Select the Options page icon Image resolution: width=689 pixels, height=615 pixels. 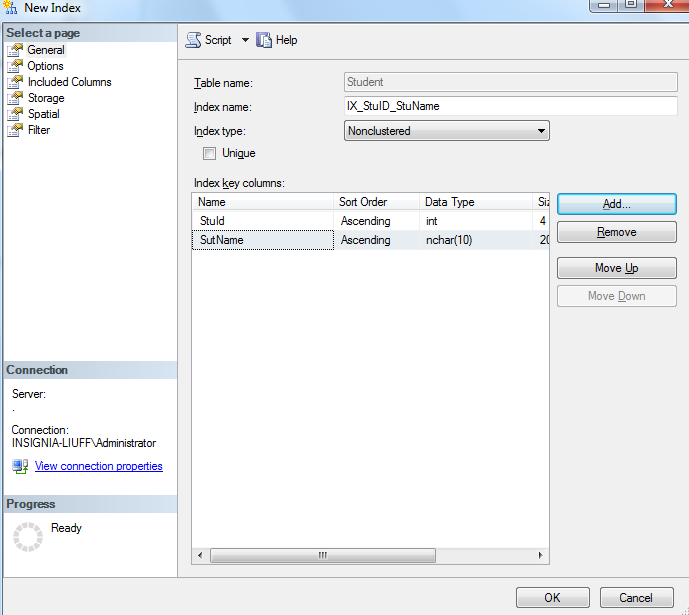[x=15, y=66]
